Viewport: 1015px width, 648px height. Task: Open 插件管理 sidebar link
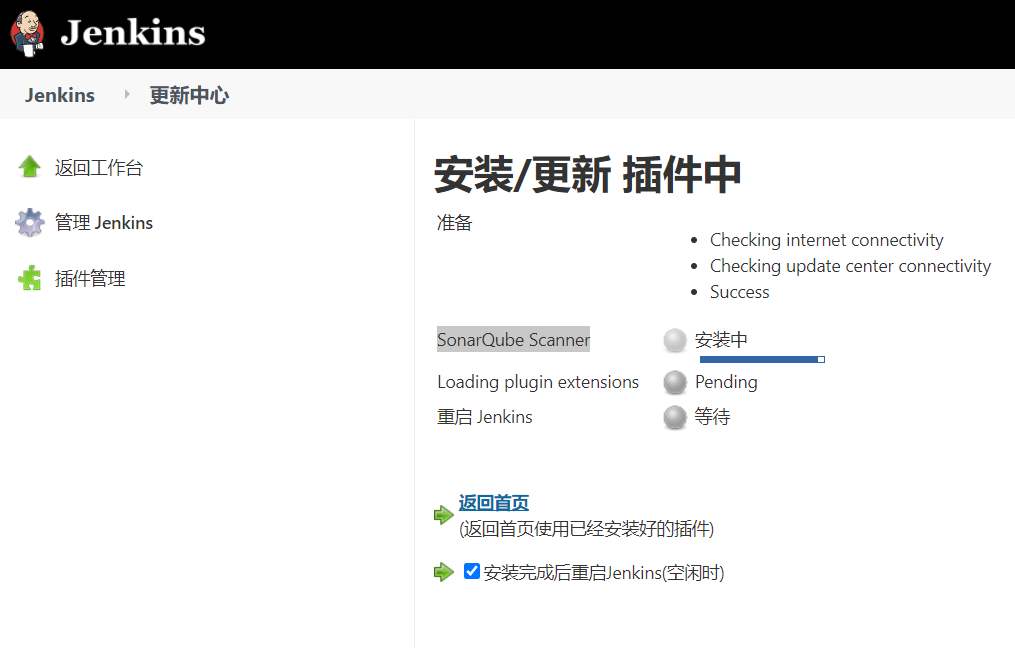(90, 278)
